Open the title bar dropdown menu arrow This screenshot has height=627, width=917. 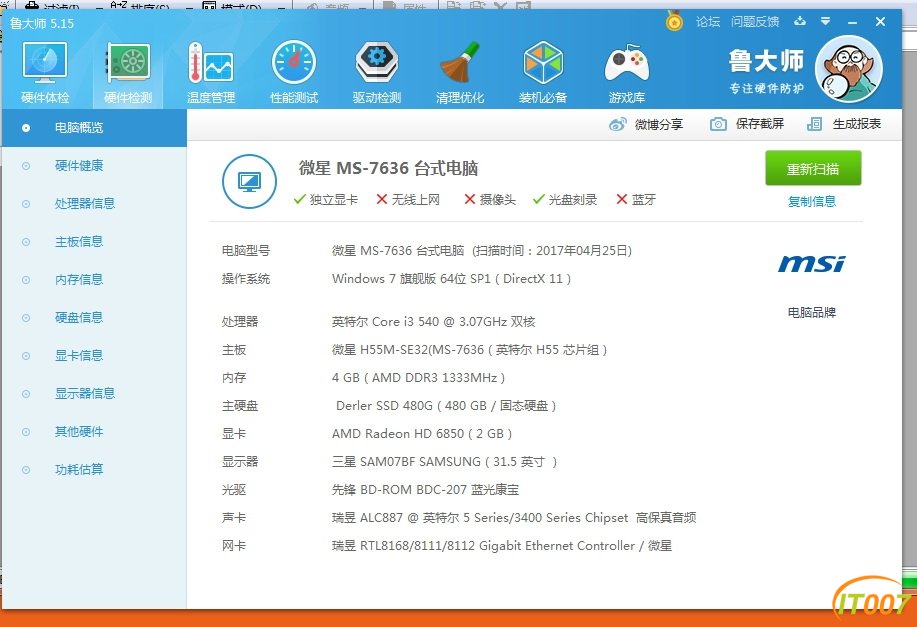pyautogui.click(x=825, y=22)
